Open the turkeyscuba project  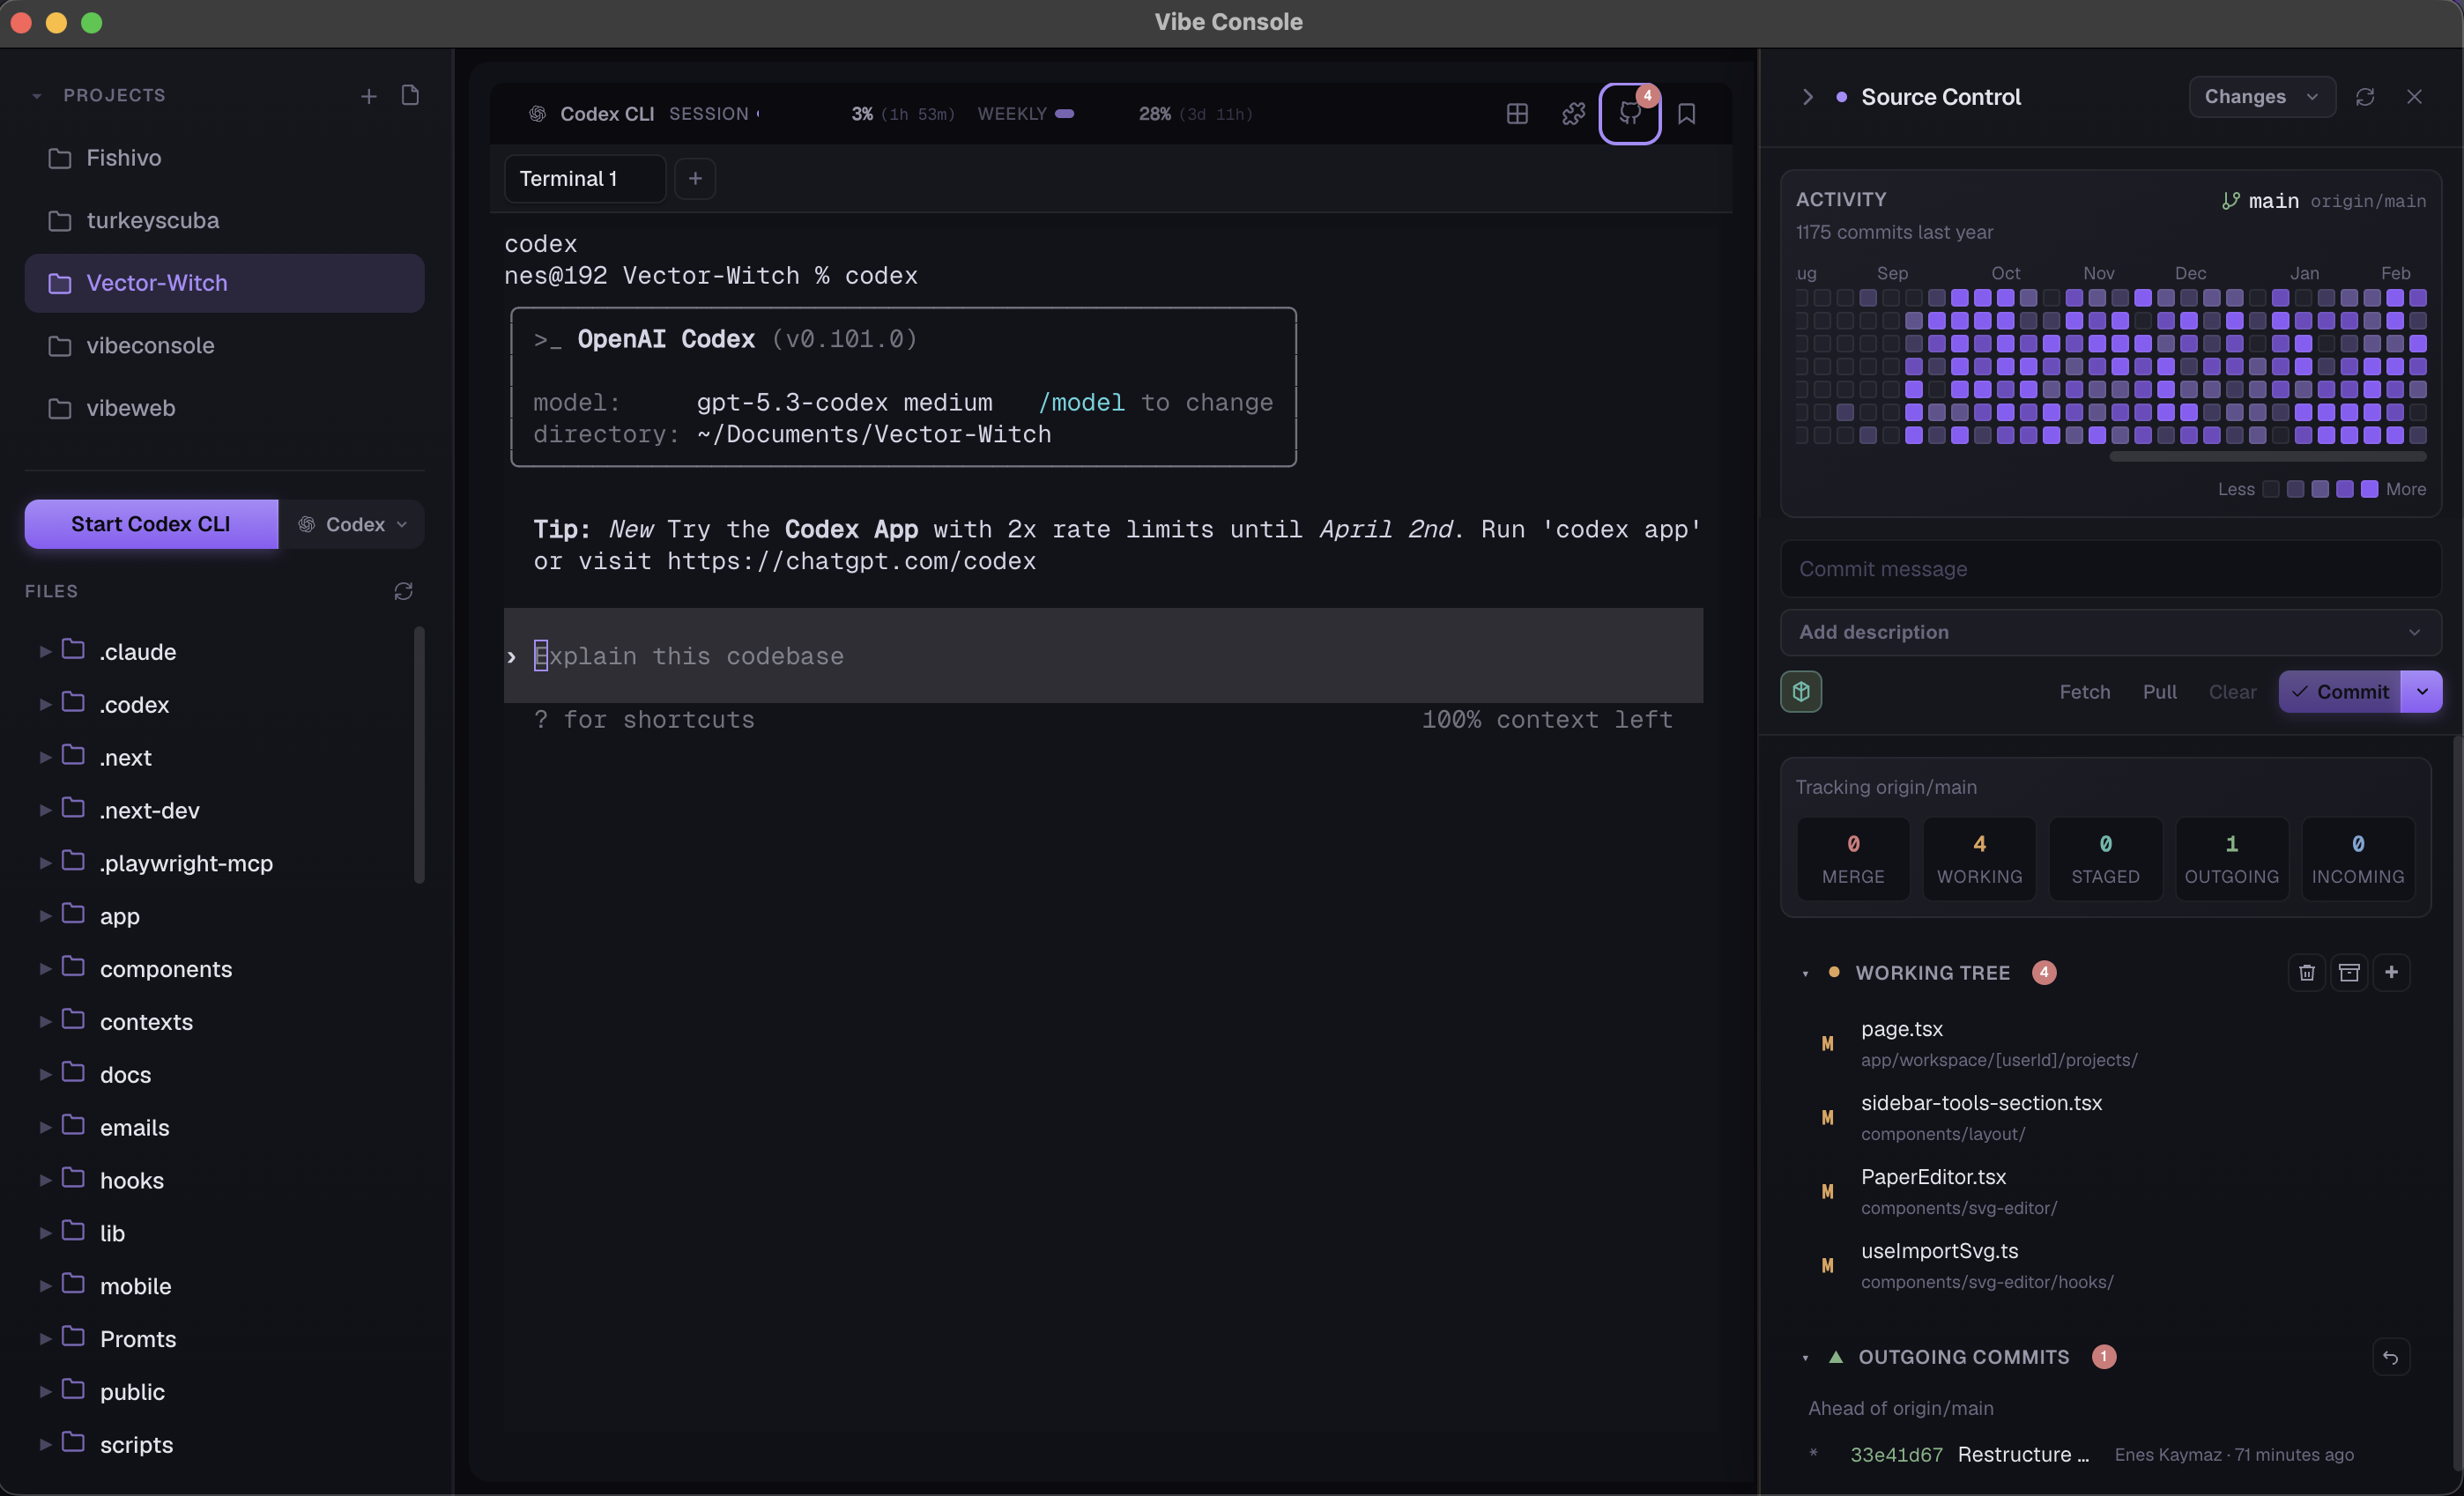[224, 220]
